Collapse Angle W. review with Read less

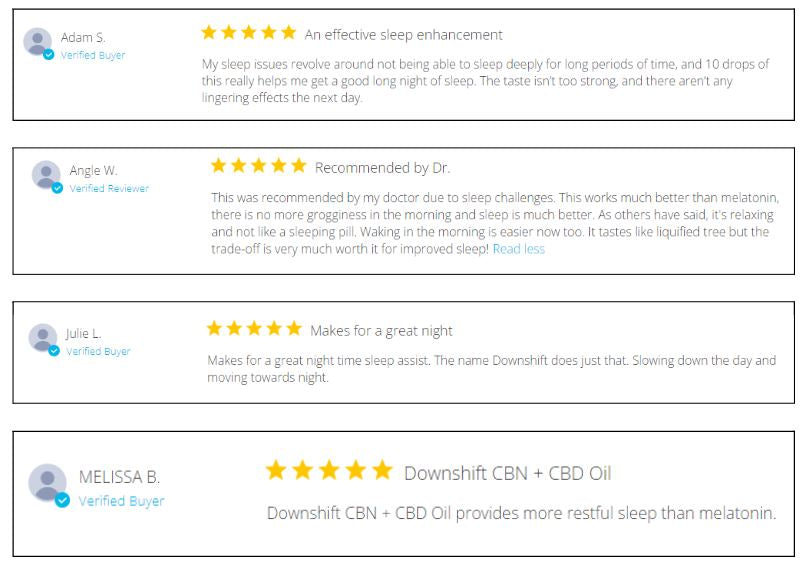click(x=519, y=249)
